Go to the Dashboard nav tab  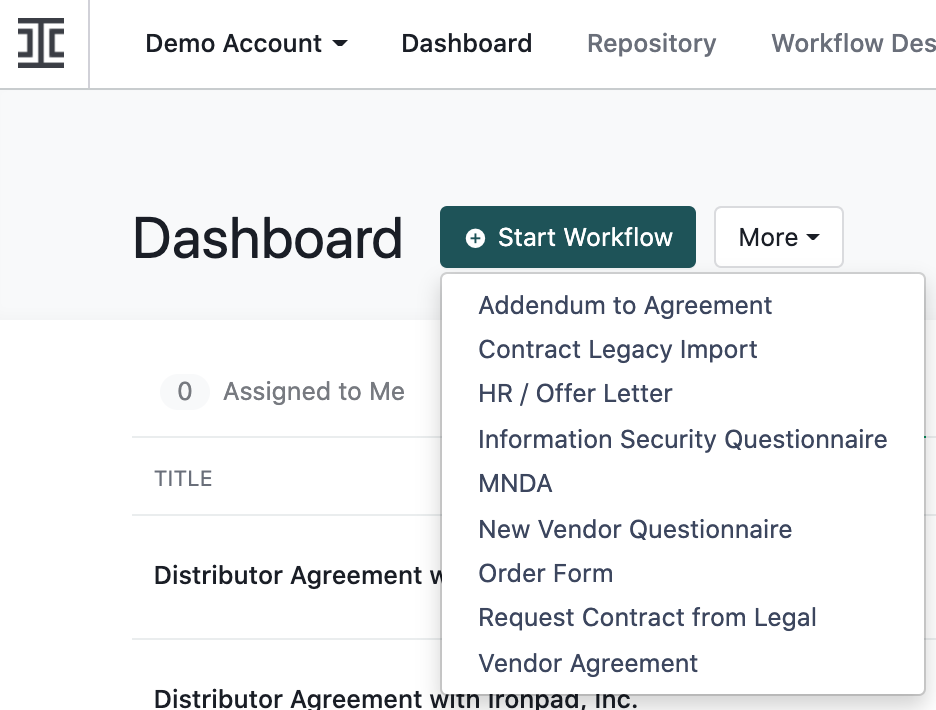466,44
